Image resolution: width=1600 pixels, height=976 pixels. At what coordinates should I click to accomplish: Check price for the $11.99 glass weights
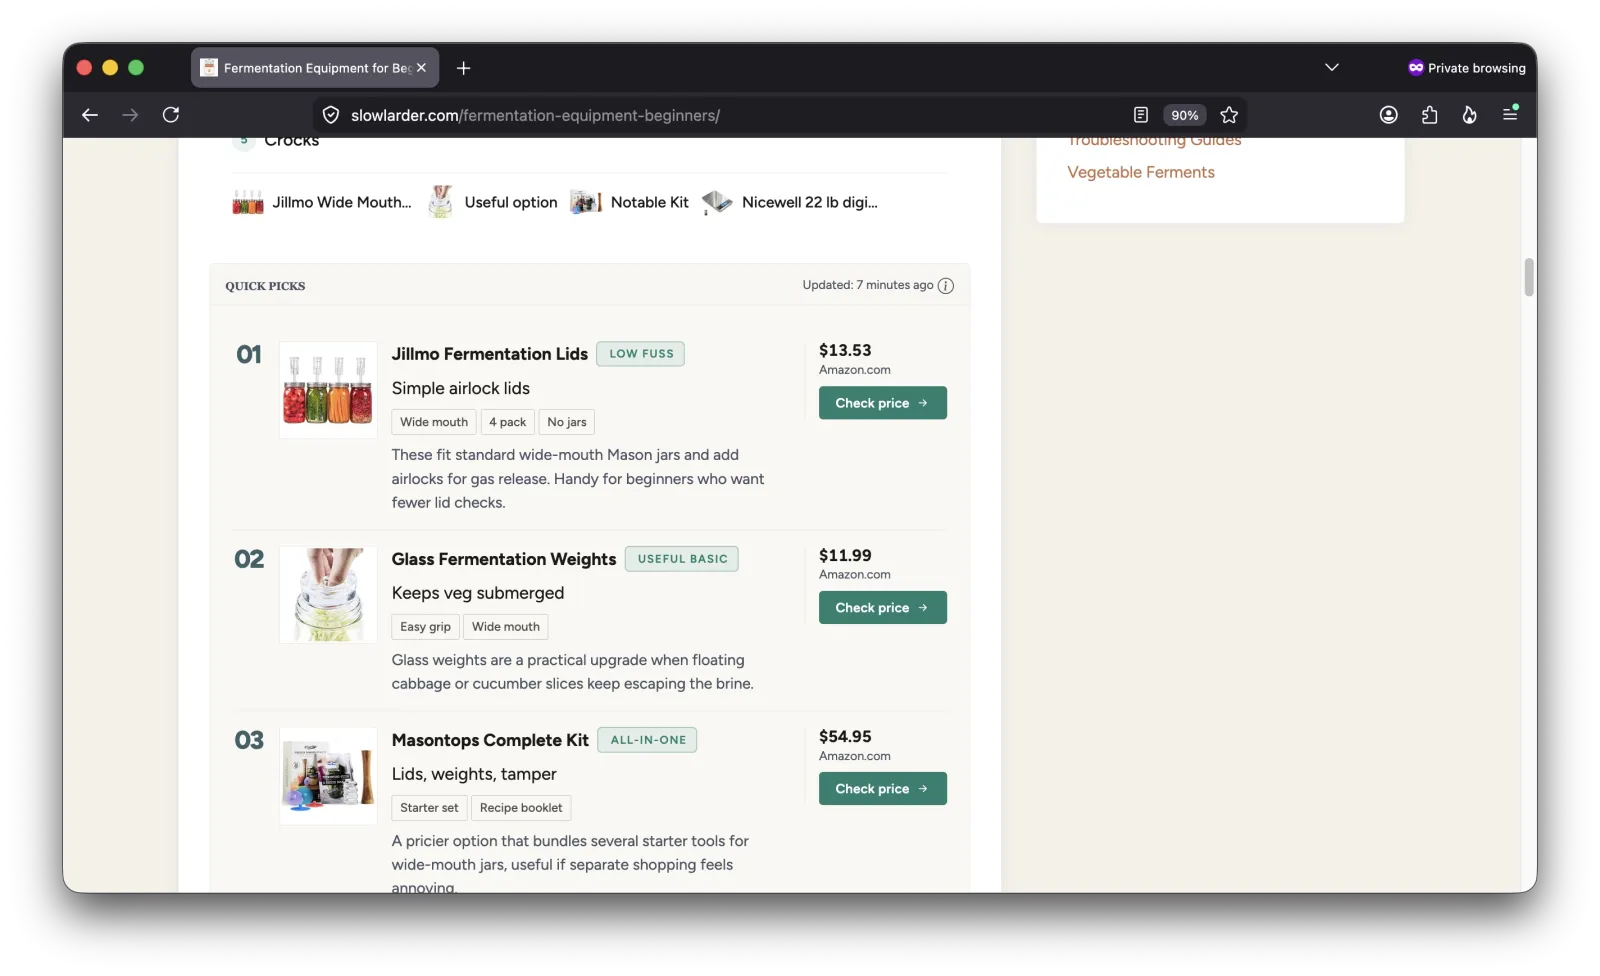(883, 608)
